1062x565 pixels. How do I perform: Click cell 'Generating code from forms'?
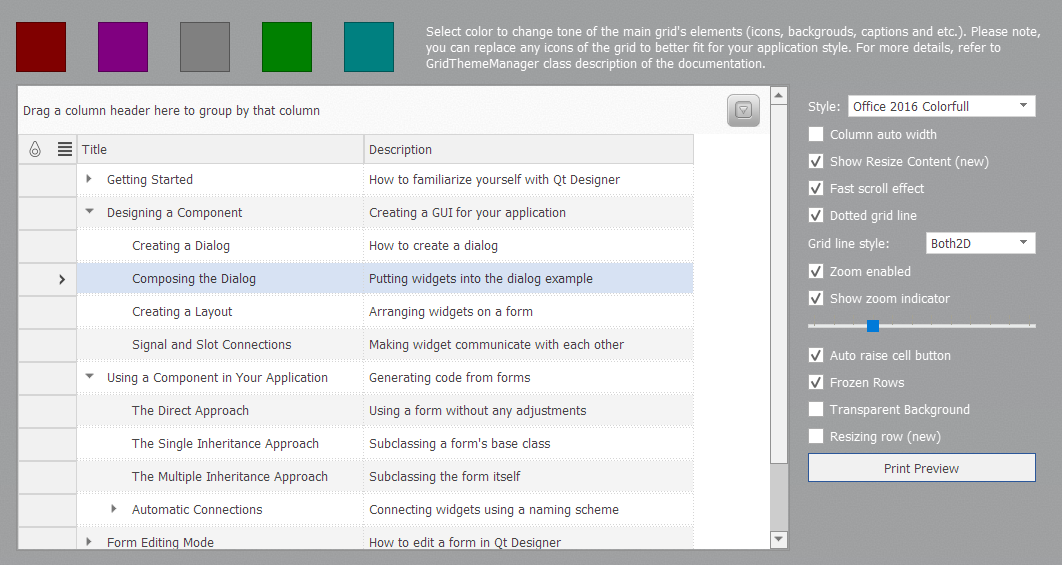pos(528,378)
